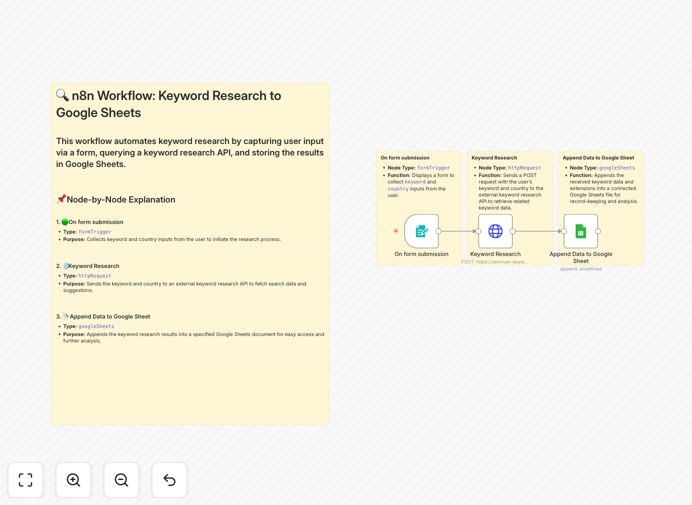Click the 'Purpose: Appends the keyword research results' line
The width and height of the screenshot is (692, 505).
pos(193,337)
